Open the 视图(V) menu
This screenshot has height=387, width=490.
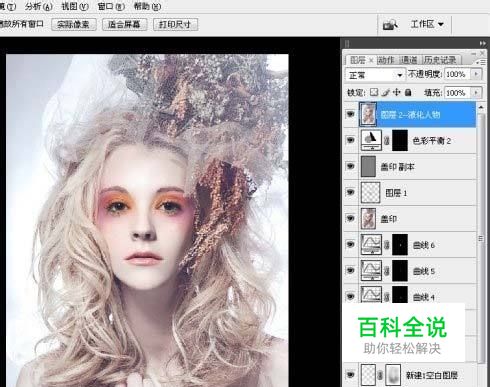(75, 6)
